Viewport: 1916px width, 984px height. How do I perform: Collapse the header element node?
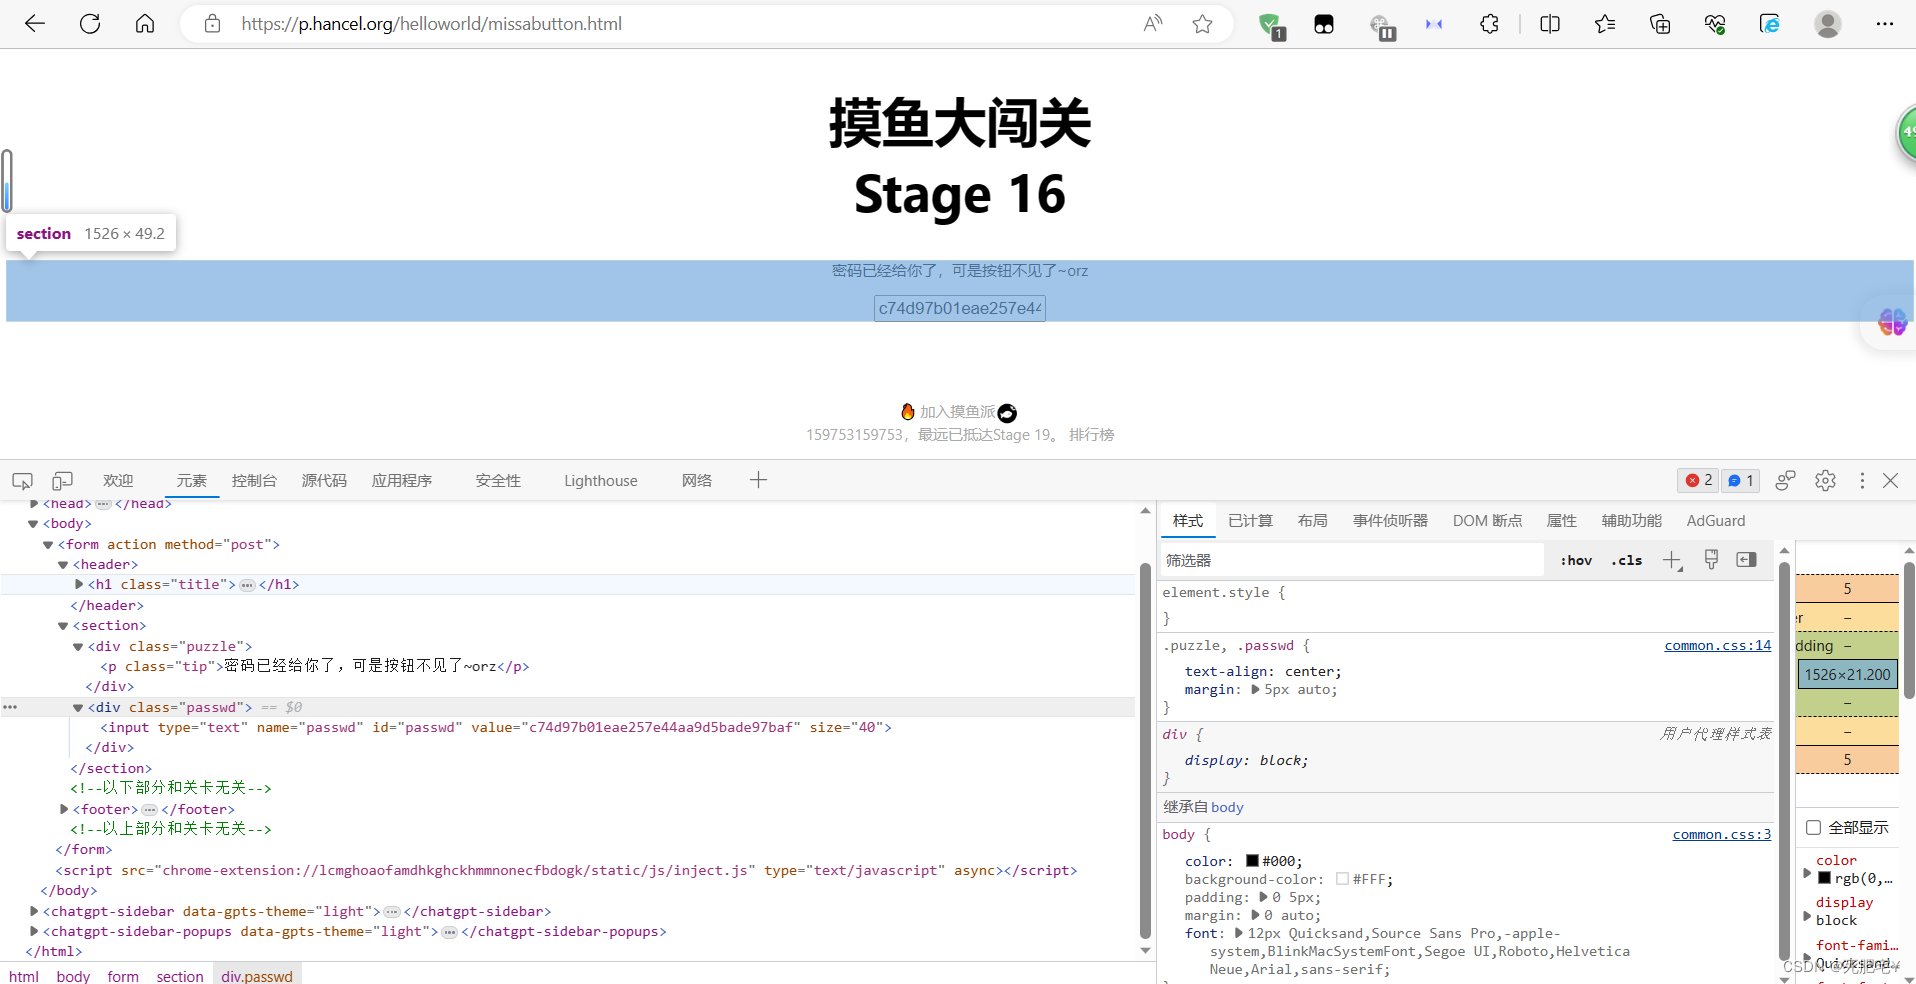tap(63, 565)
